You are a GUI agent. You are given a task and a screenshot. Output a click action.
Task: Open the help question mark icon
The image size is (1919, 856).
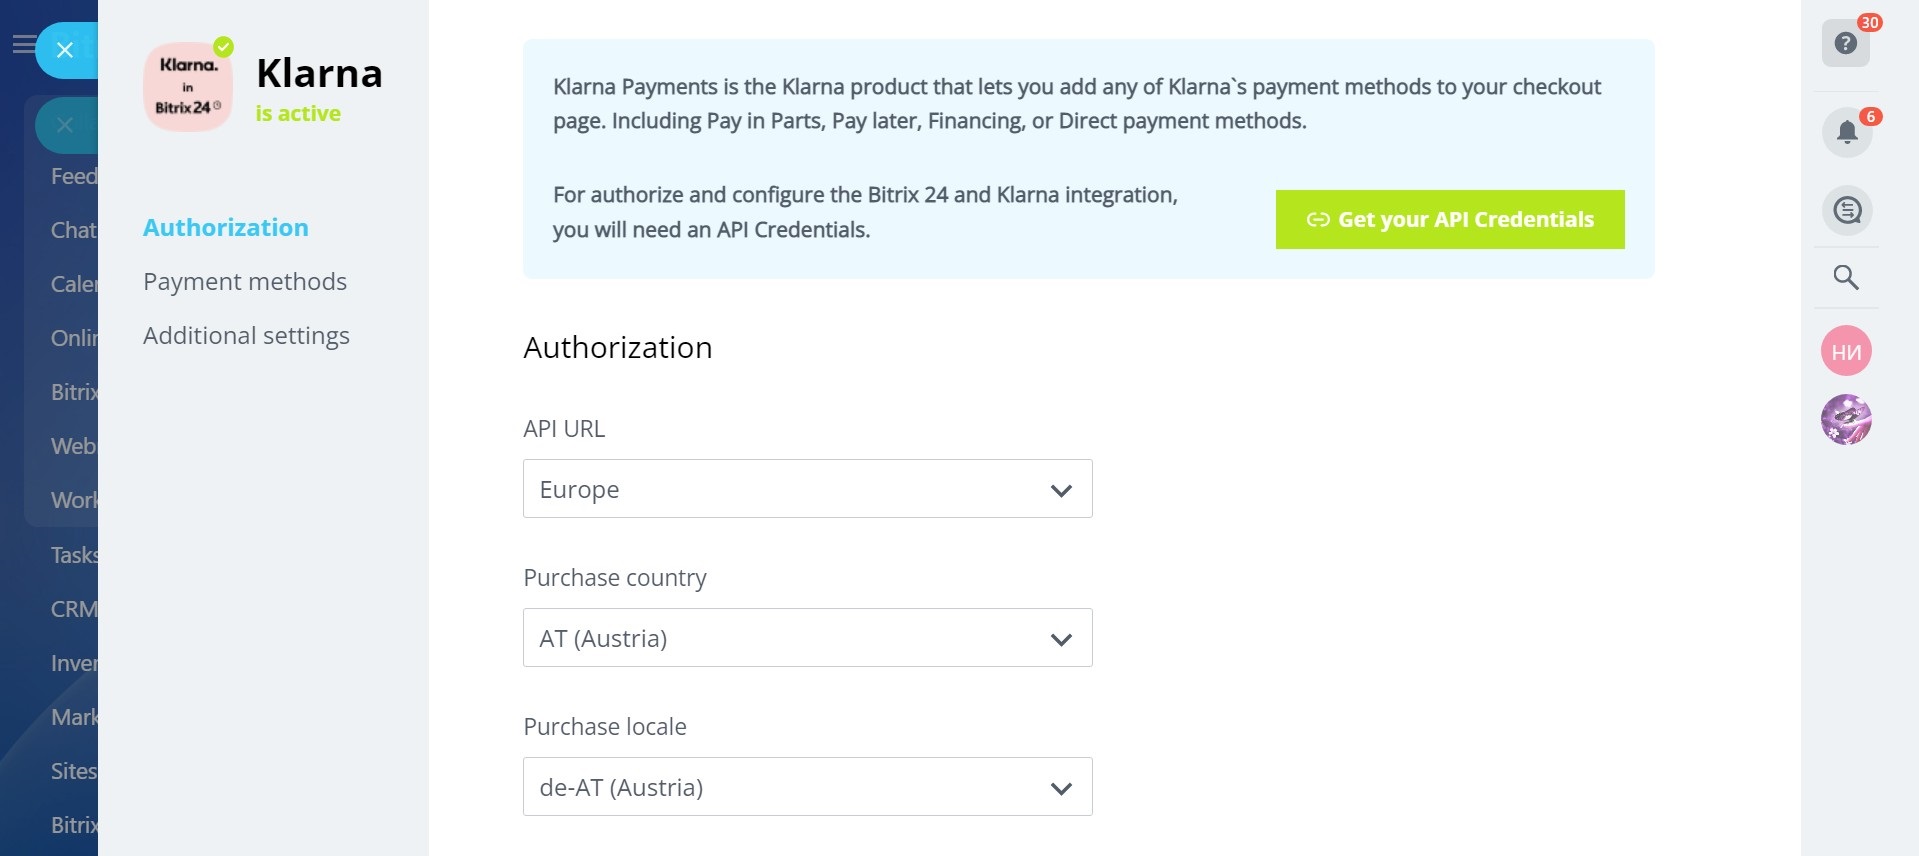tap(1845, 44)
